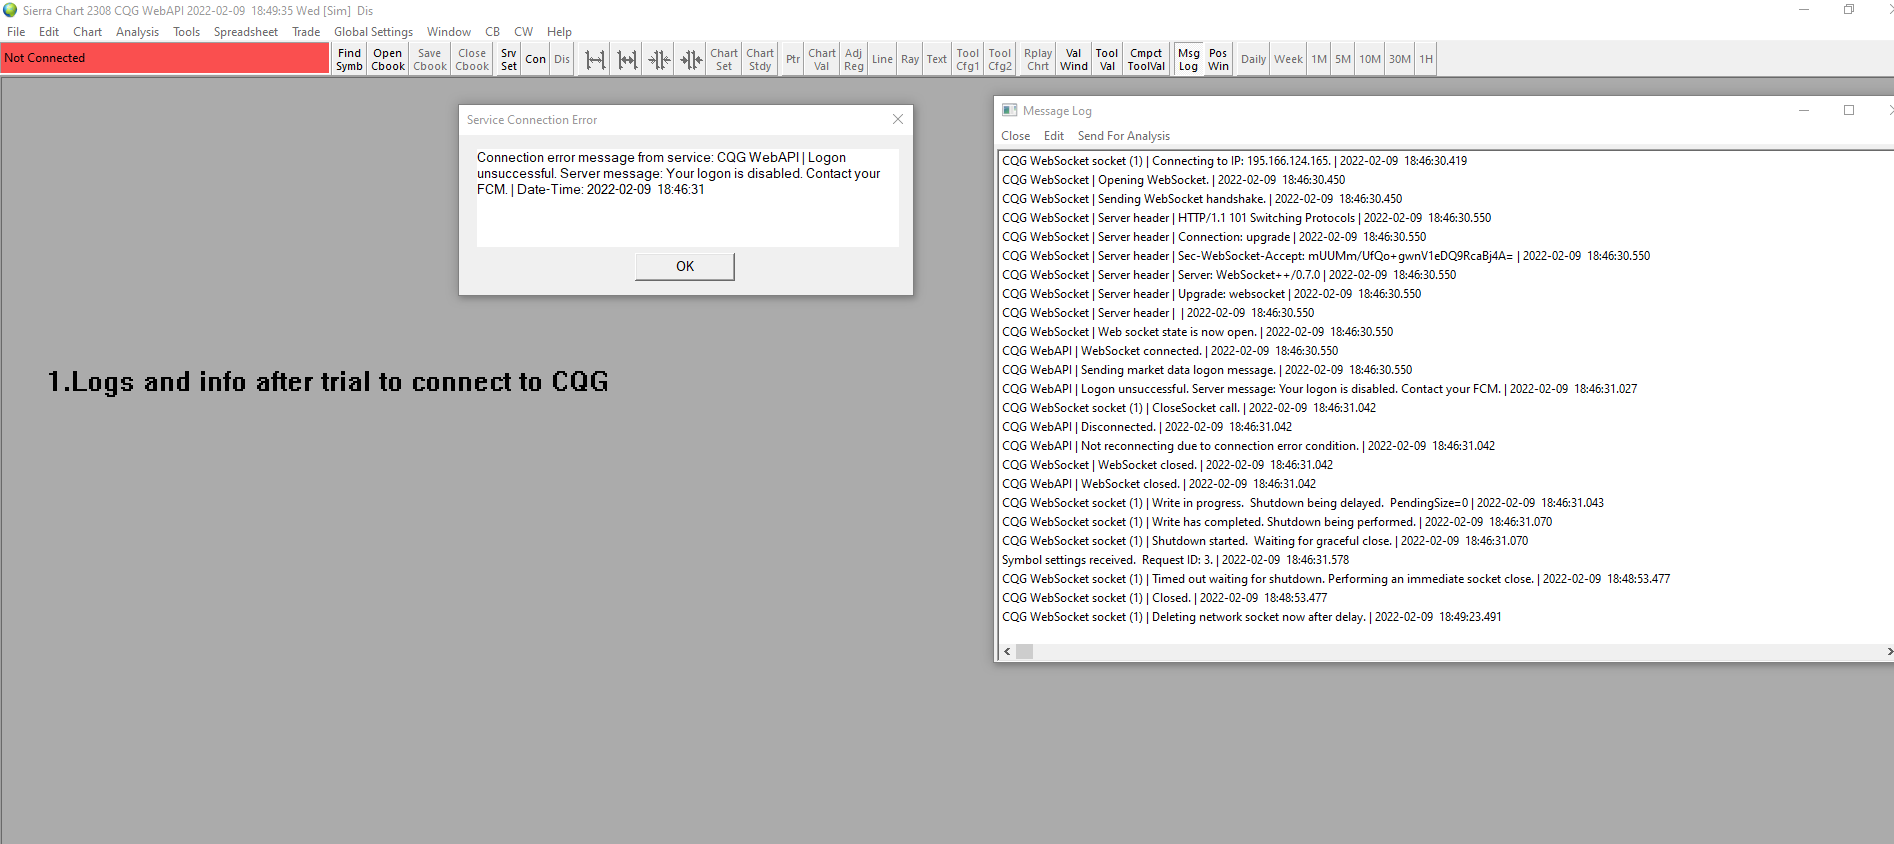Image resolution: width=1894 pixels, height=844 pixels.
Task: Open the Help menu
Action: coord(560,32)
